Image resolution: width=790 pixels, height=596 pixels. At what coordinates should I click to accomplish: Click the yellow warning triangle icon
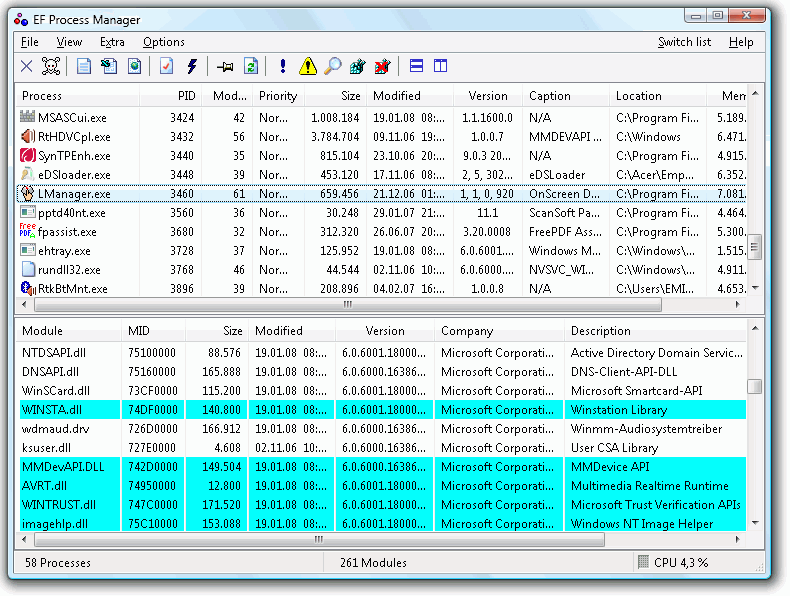[x=308, y=67]
